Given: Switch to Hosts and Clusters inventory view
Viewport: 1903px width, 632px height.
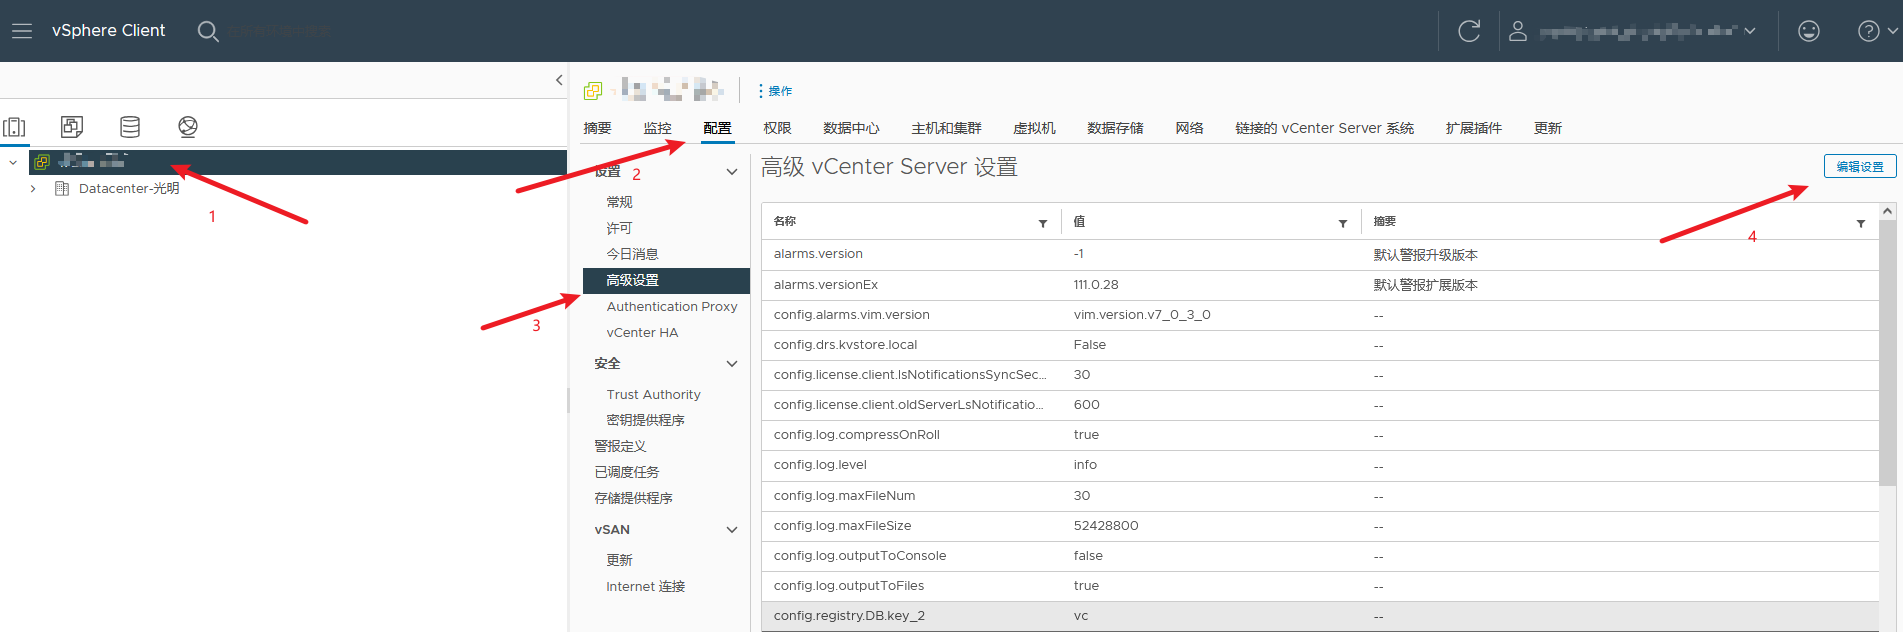Looking at the screenshot, I should point(14,127).
